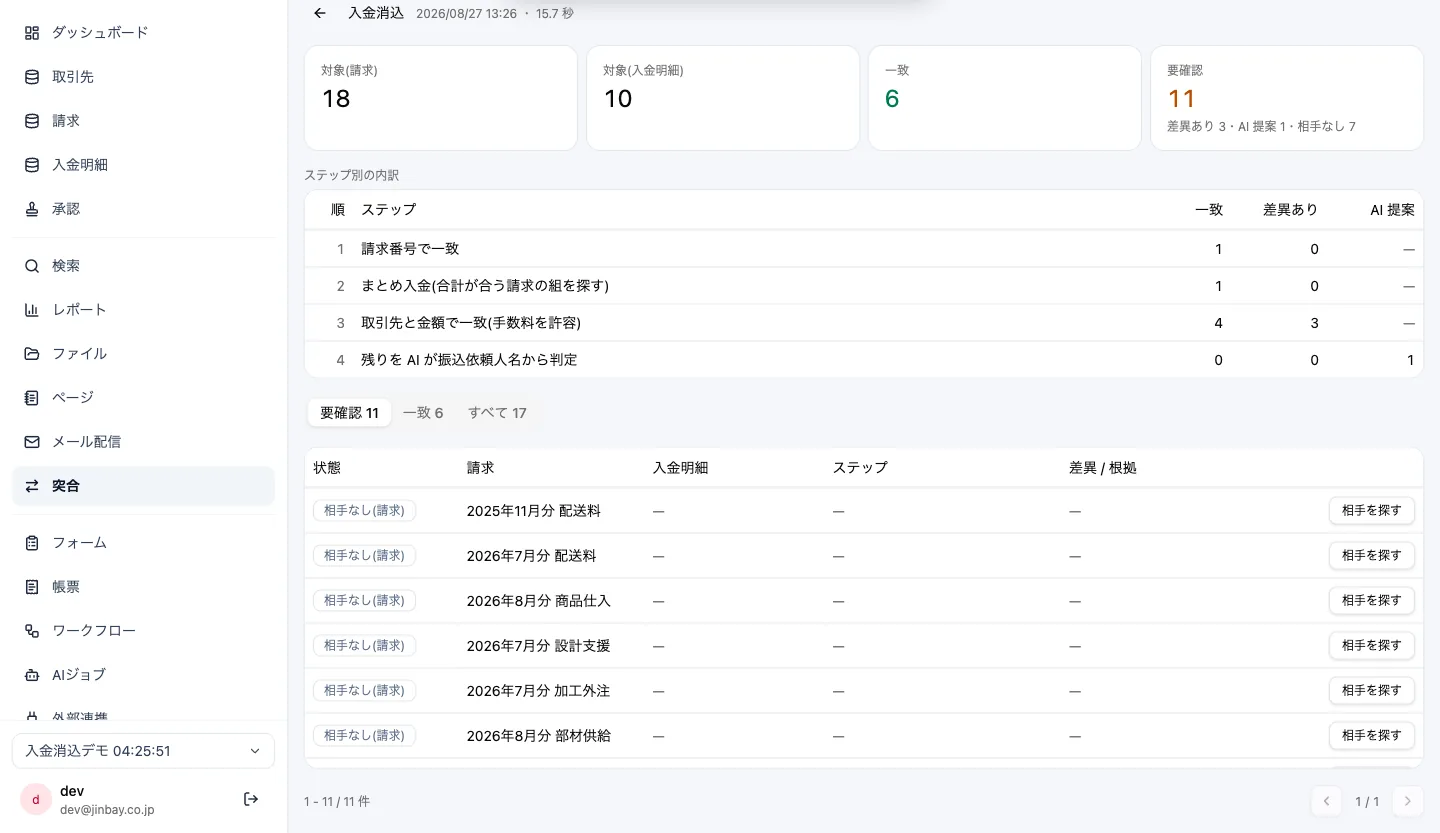This screenshot has width=1440, height=833.
Task: Click the 差異 / 根拠 column header
Action: click(x=1102, y=468)
